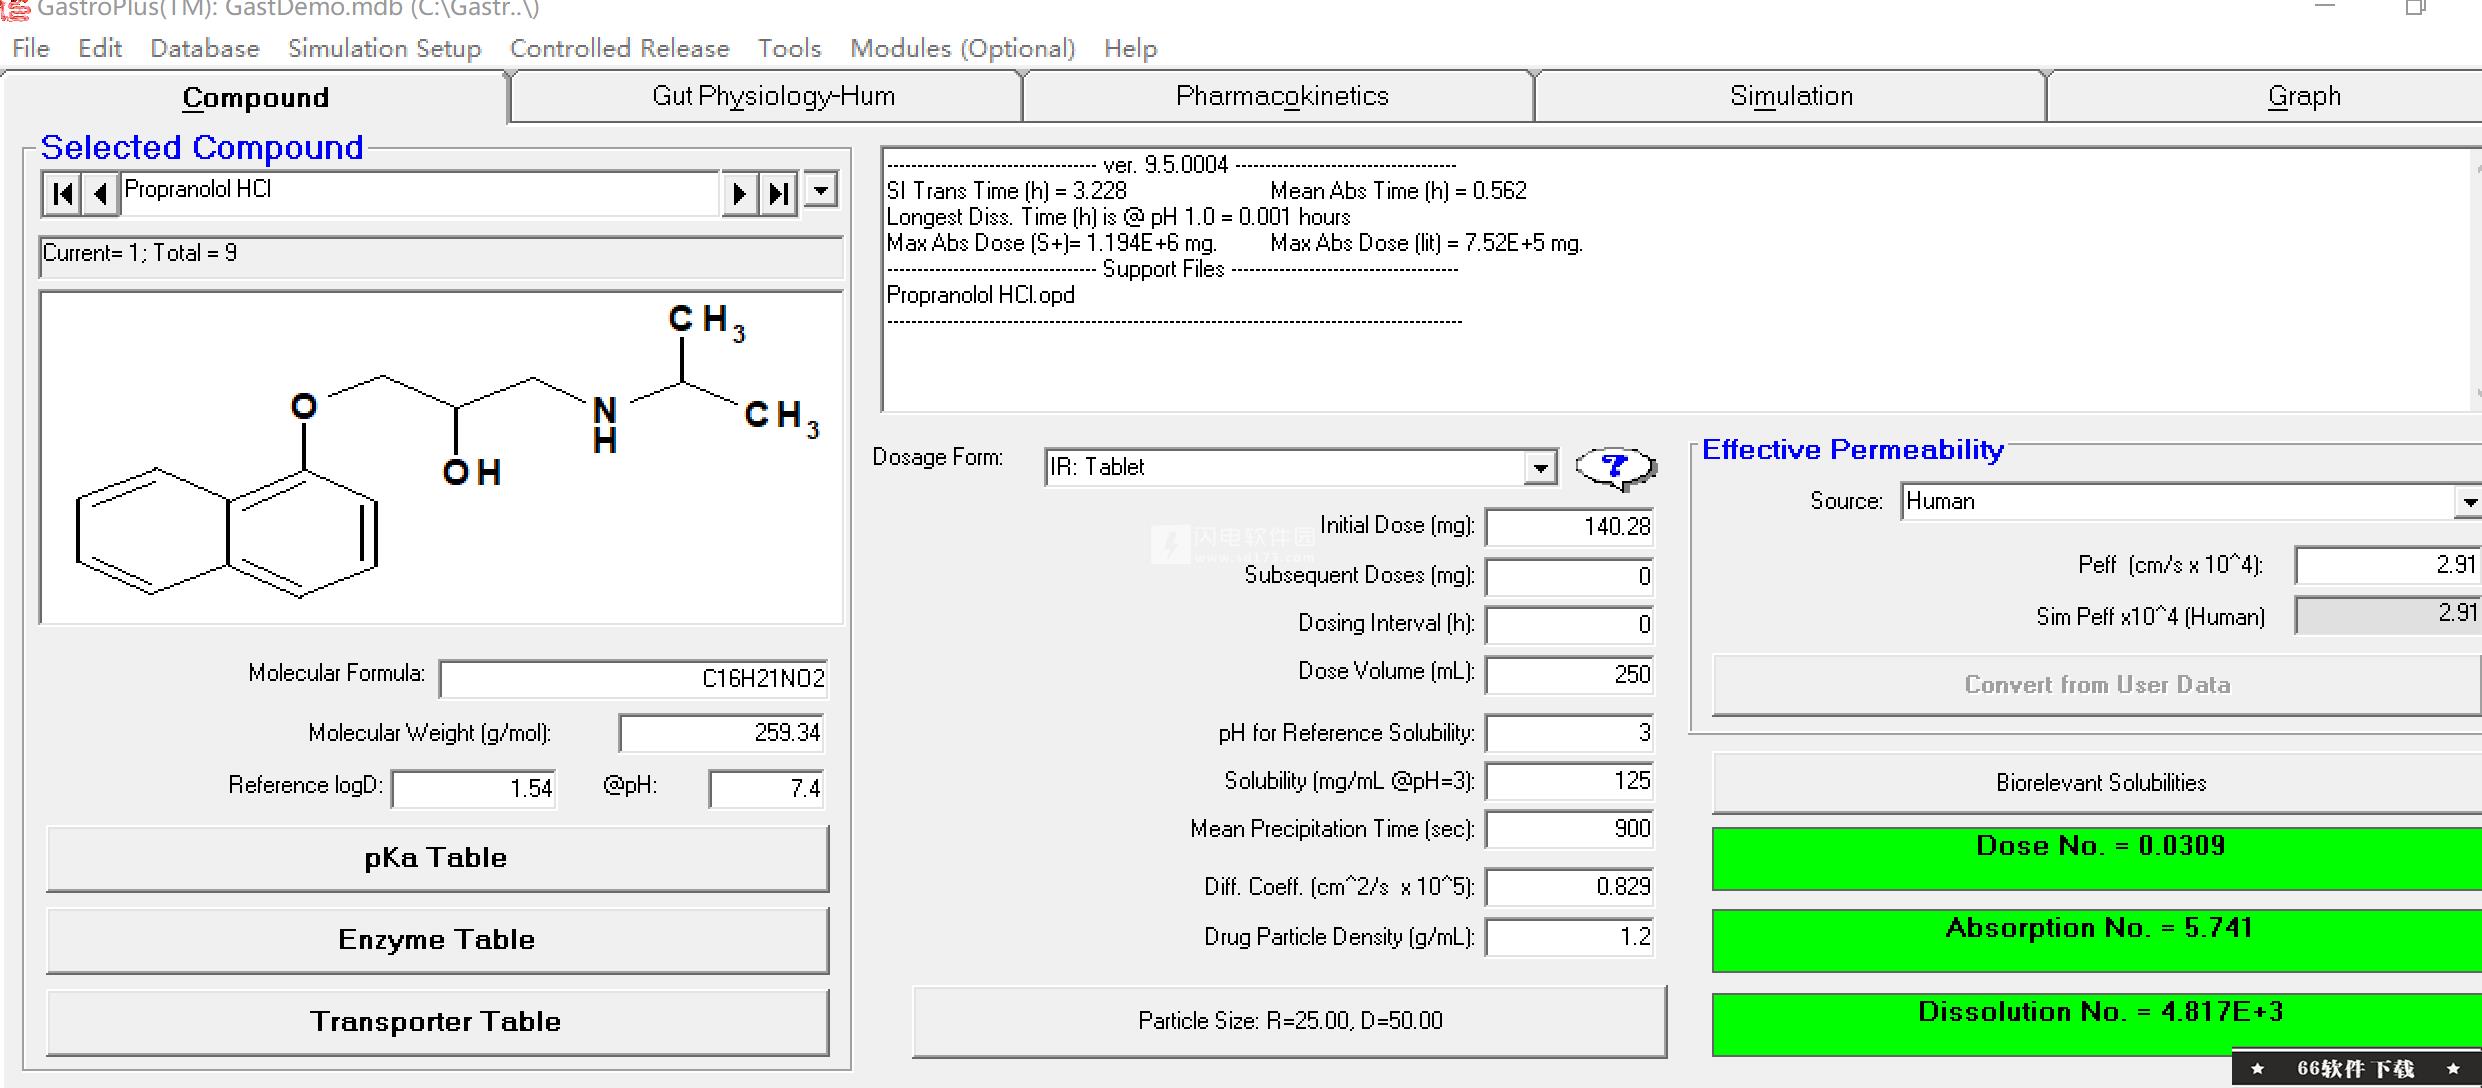The height and width of the screenshot is (1088, 2482).
Task: Click the Solubility mg/mL field
Action: pyautogui.click(x=1570, y=781)
